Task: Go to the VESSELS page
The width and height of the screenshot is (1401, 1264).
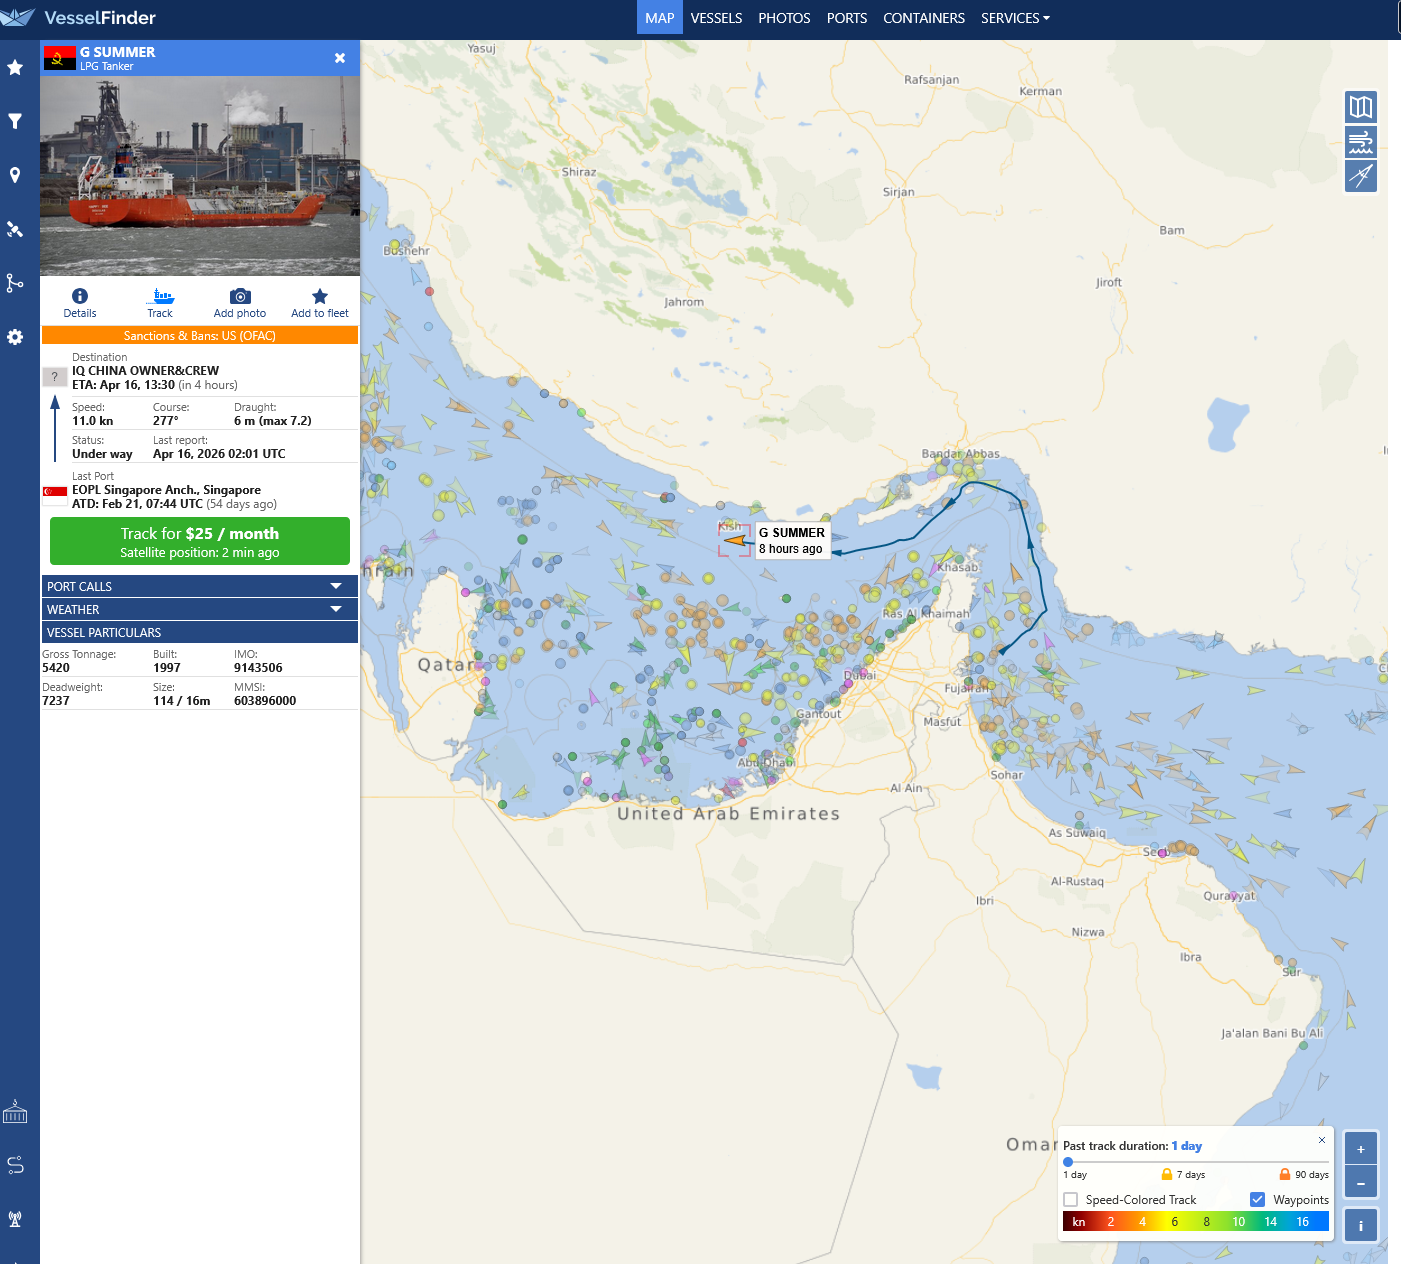Action: tap(717, 18)
